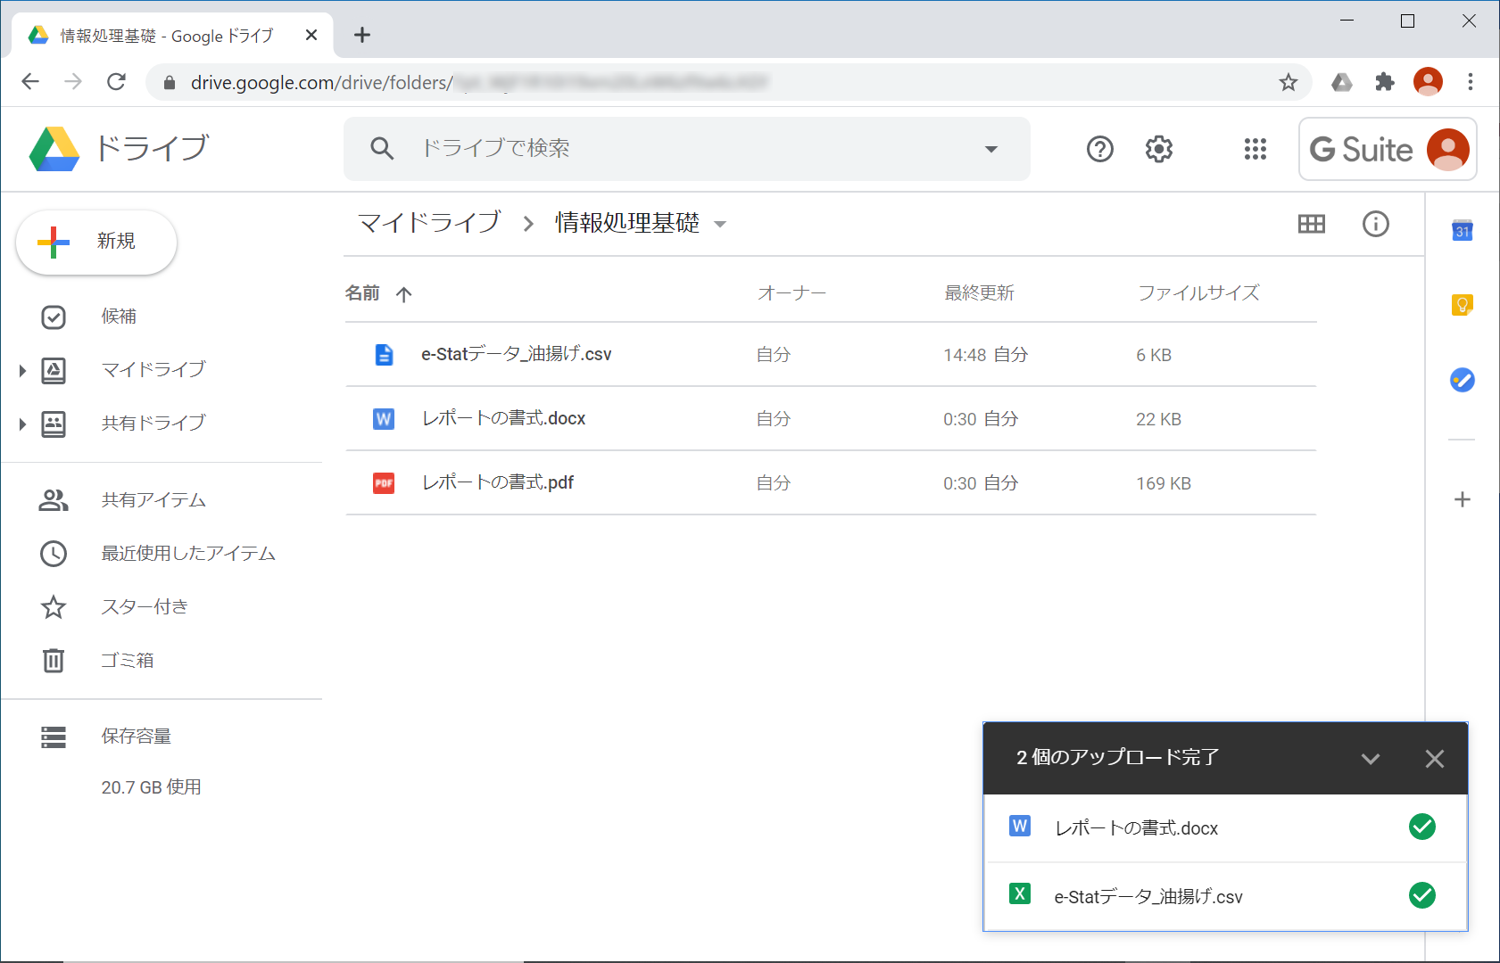
Task: Click the search magnifier icon
Action: [x=382, y=149]
